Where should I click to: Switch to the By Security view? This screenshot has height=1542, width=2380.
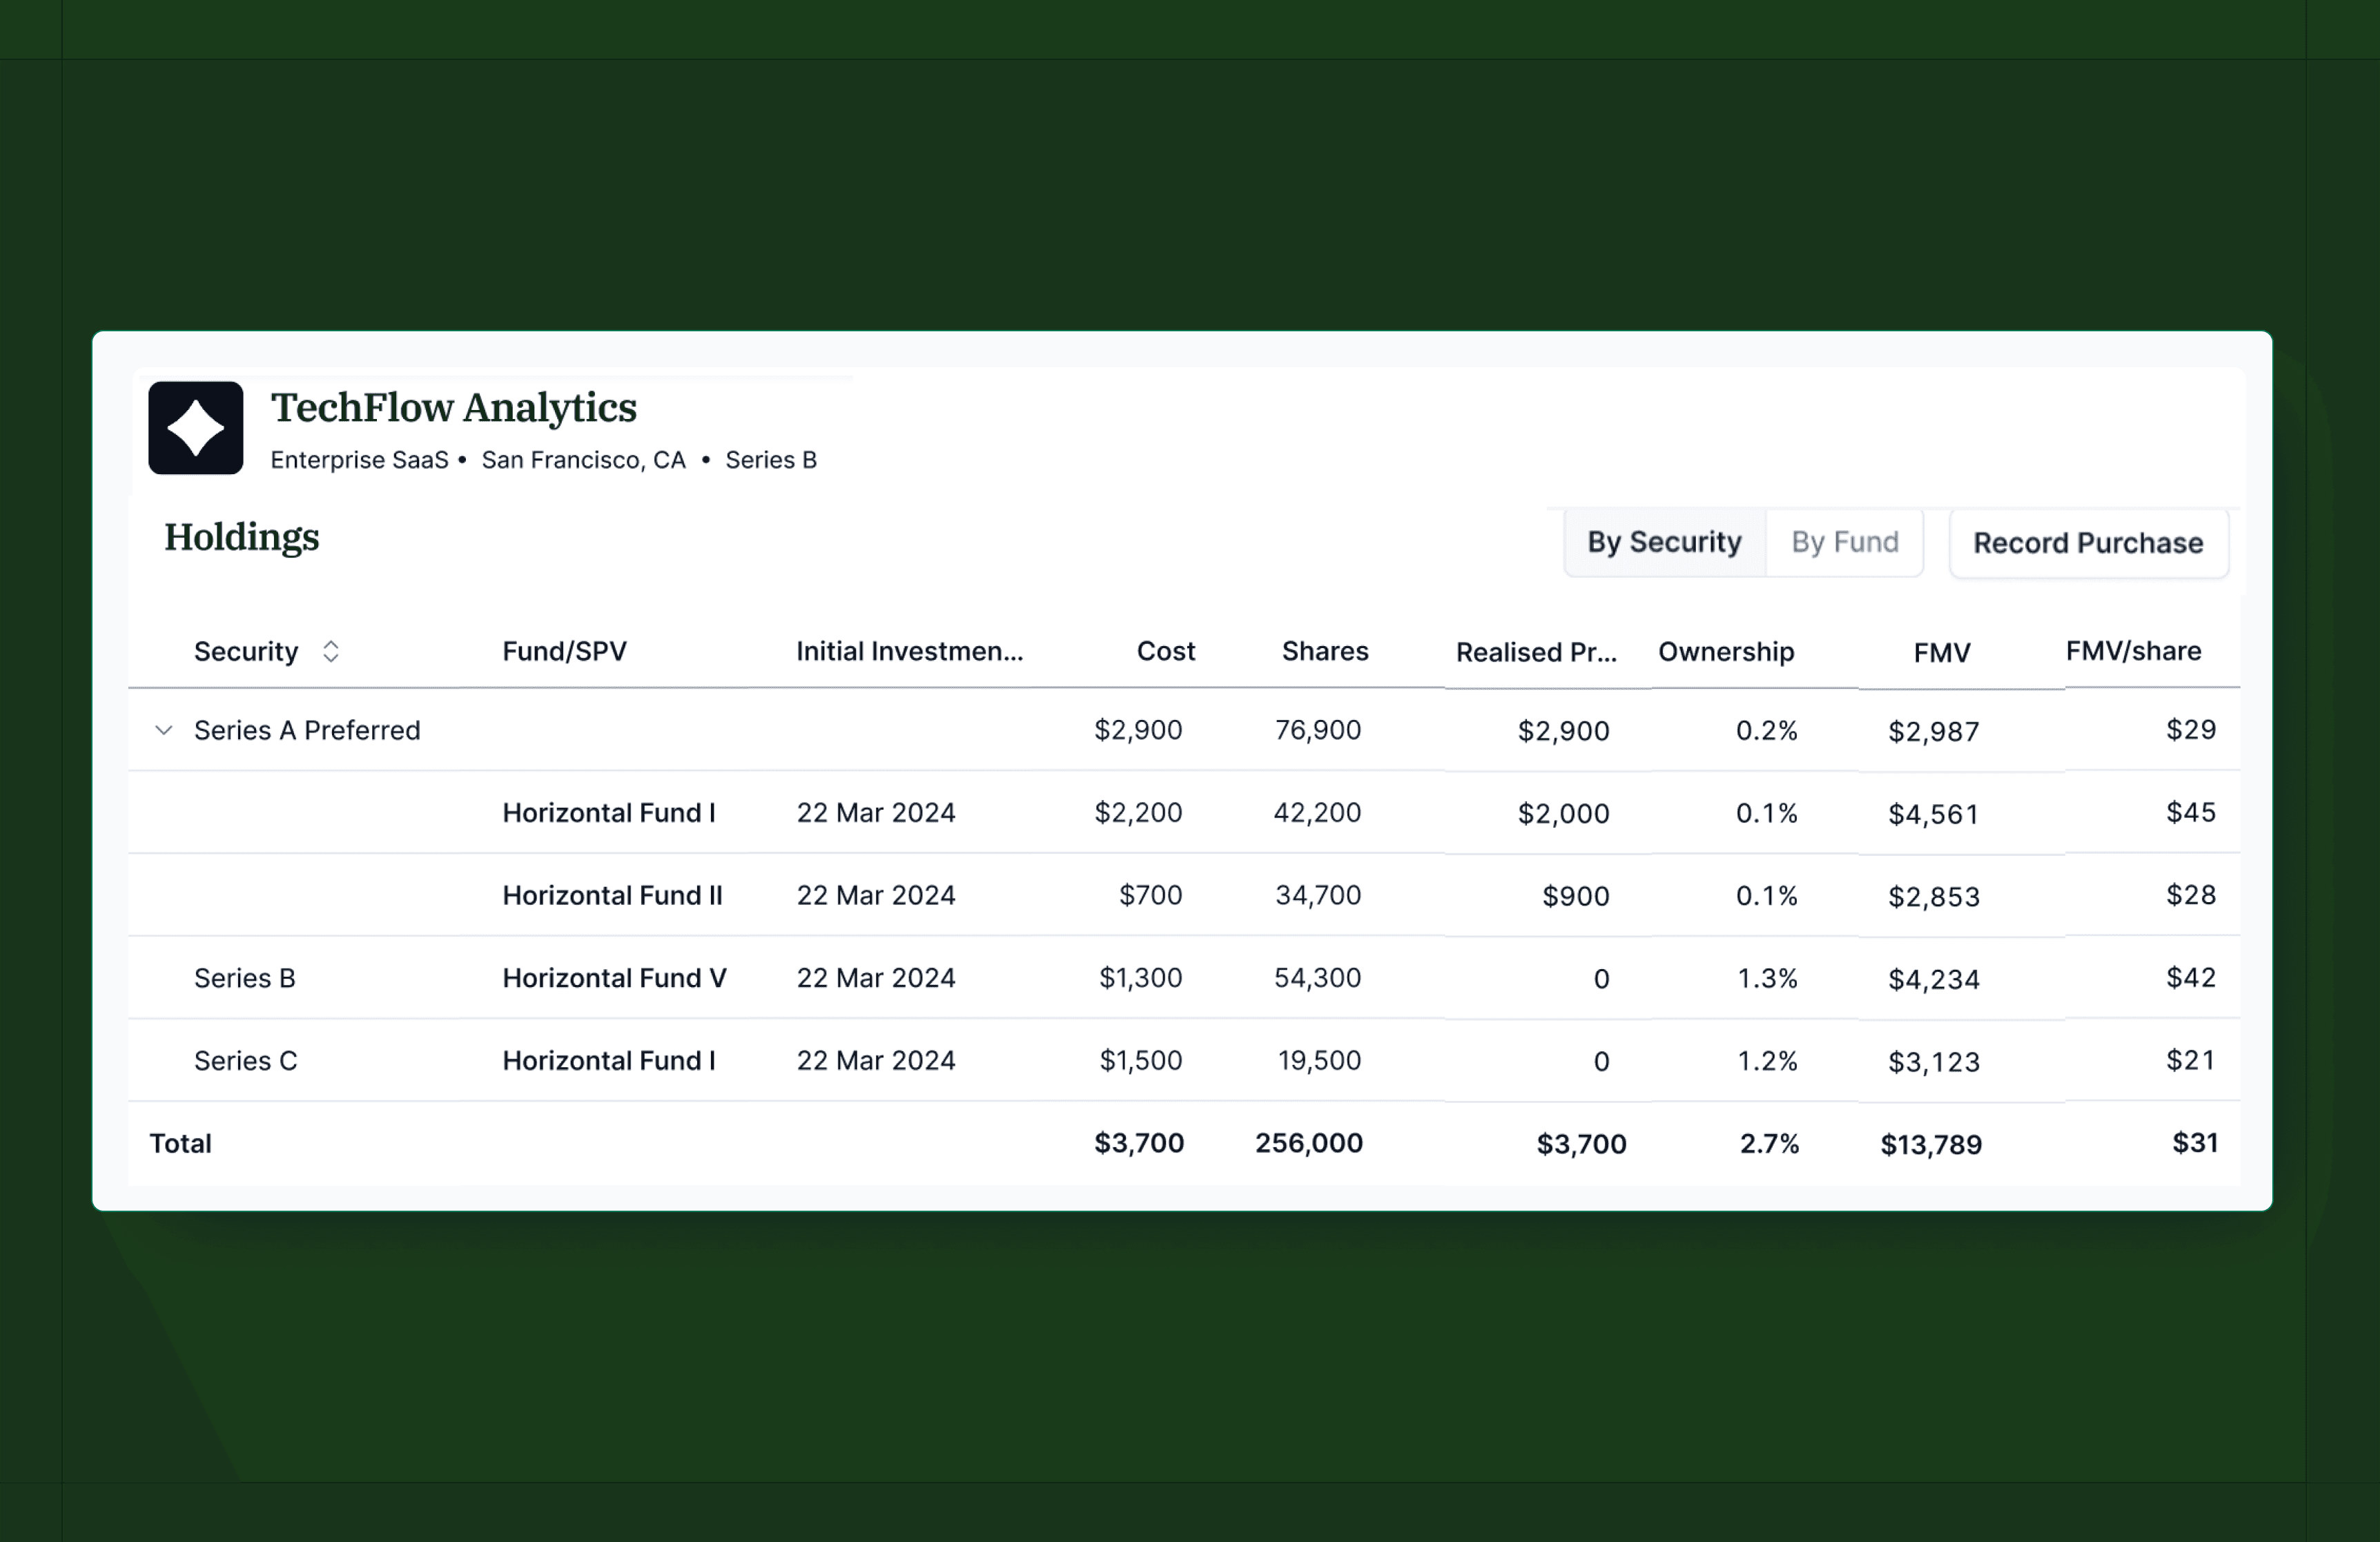tap(1664, 542)
